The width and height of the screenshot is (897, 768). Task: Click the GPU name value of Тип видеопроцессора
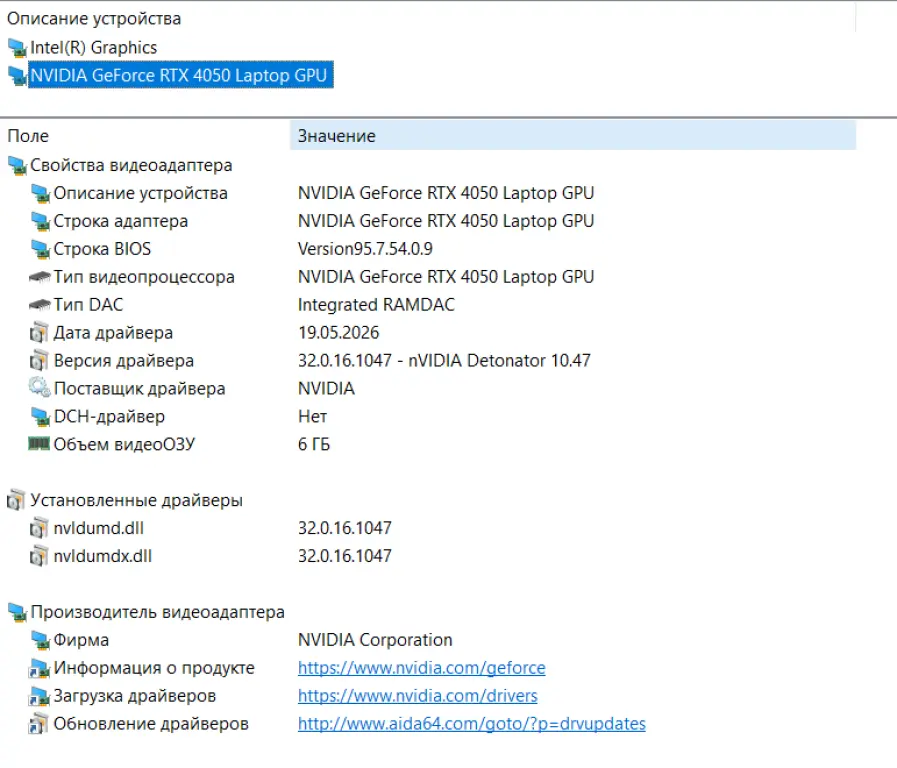point(446,277)
